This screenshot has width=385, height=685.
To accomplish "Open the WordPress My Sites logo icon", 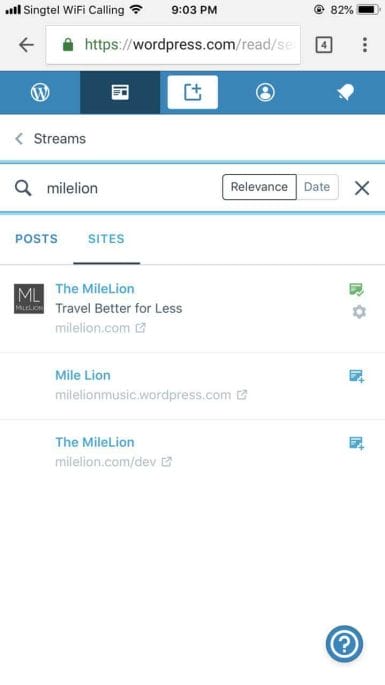I will click(x=40, y=92).
